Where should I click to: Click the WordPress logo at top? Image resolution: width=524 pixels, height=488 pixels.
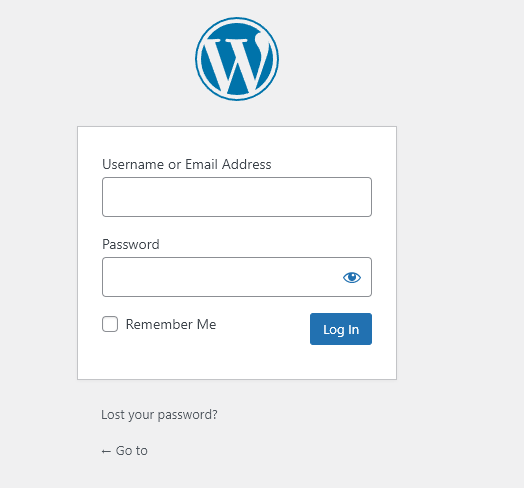coord(237,59)
